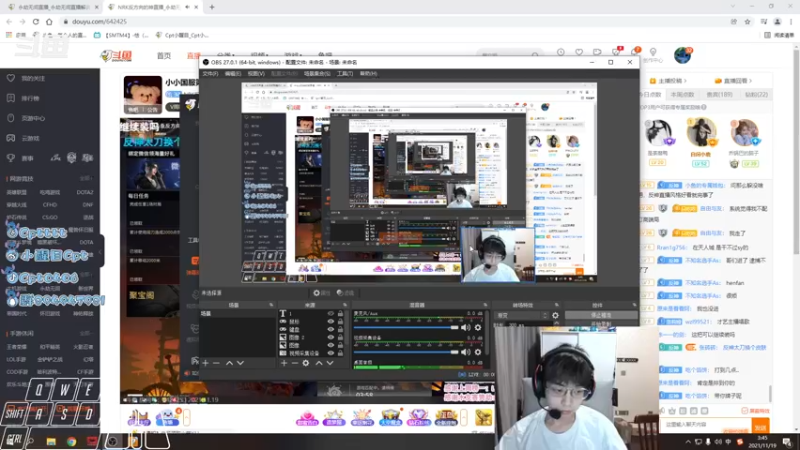Expand 直播回看 arrow link
This screenshot has height=450, width=800.
point(734,81)
